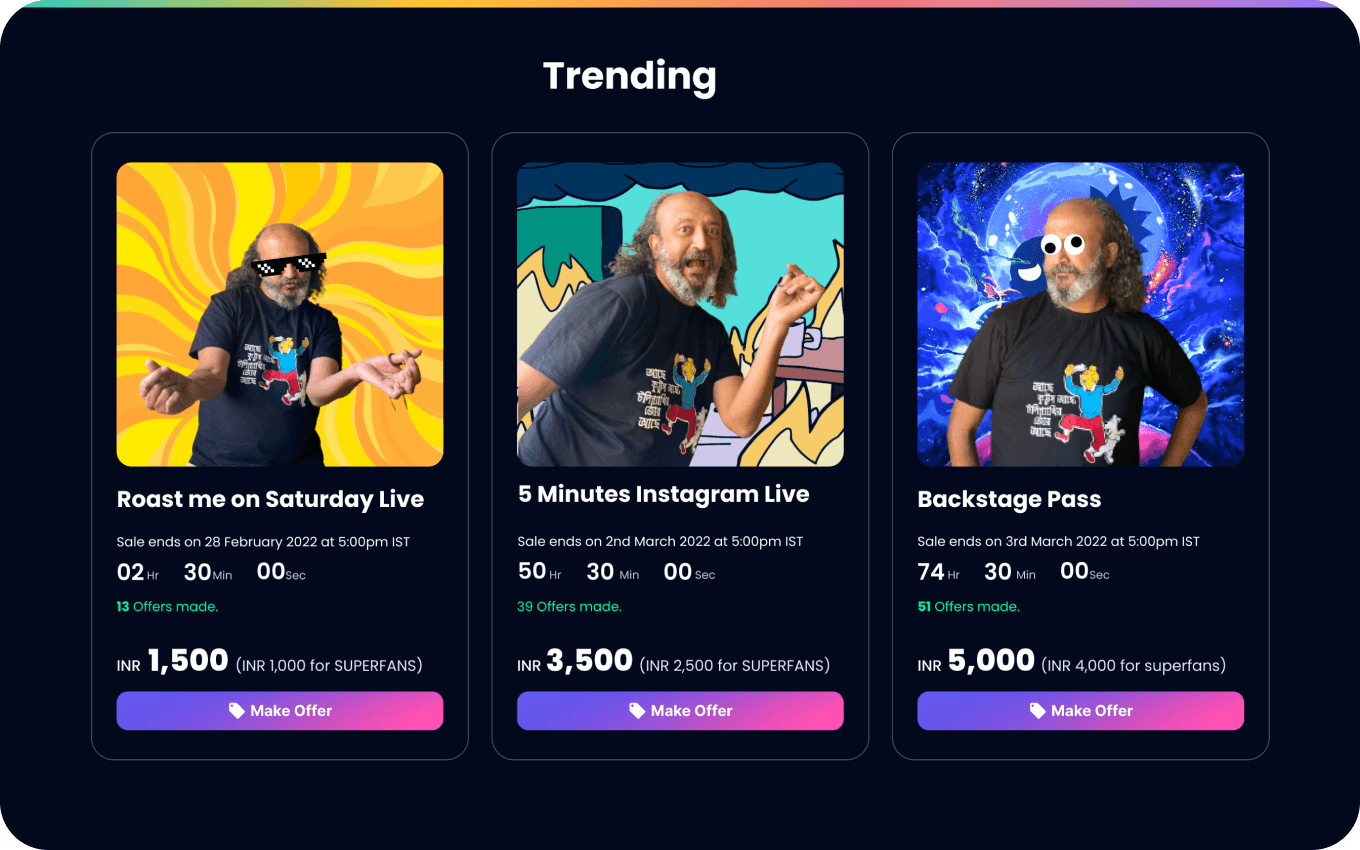The width and height of the screenshot is (1360, 850).
Task: Click the INR 3,500 price
Action: click(575, 661)
